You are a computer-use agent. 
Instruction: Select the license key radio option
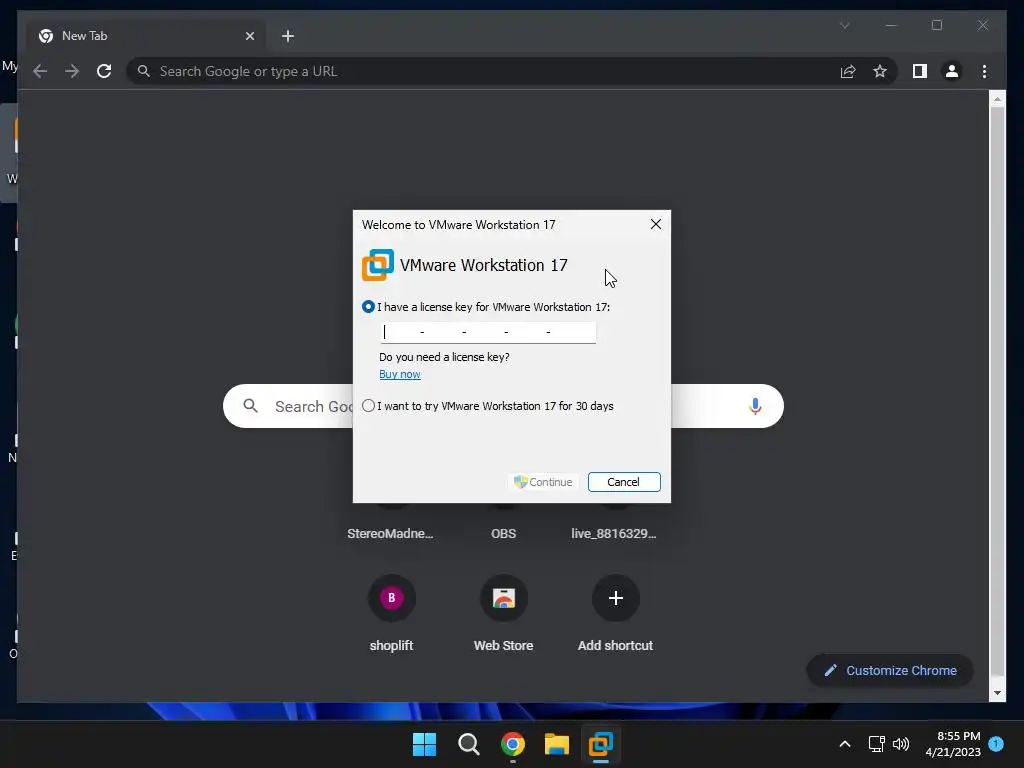[x=368, y=307]
